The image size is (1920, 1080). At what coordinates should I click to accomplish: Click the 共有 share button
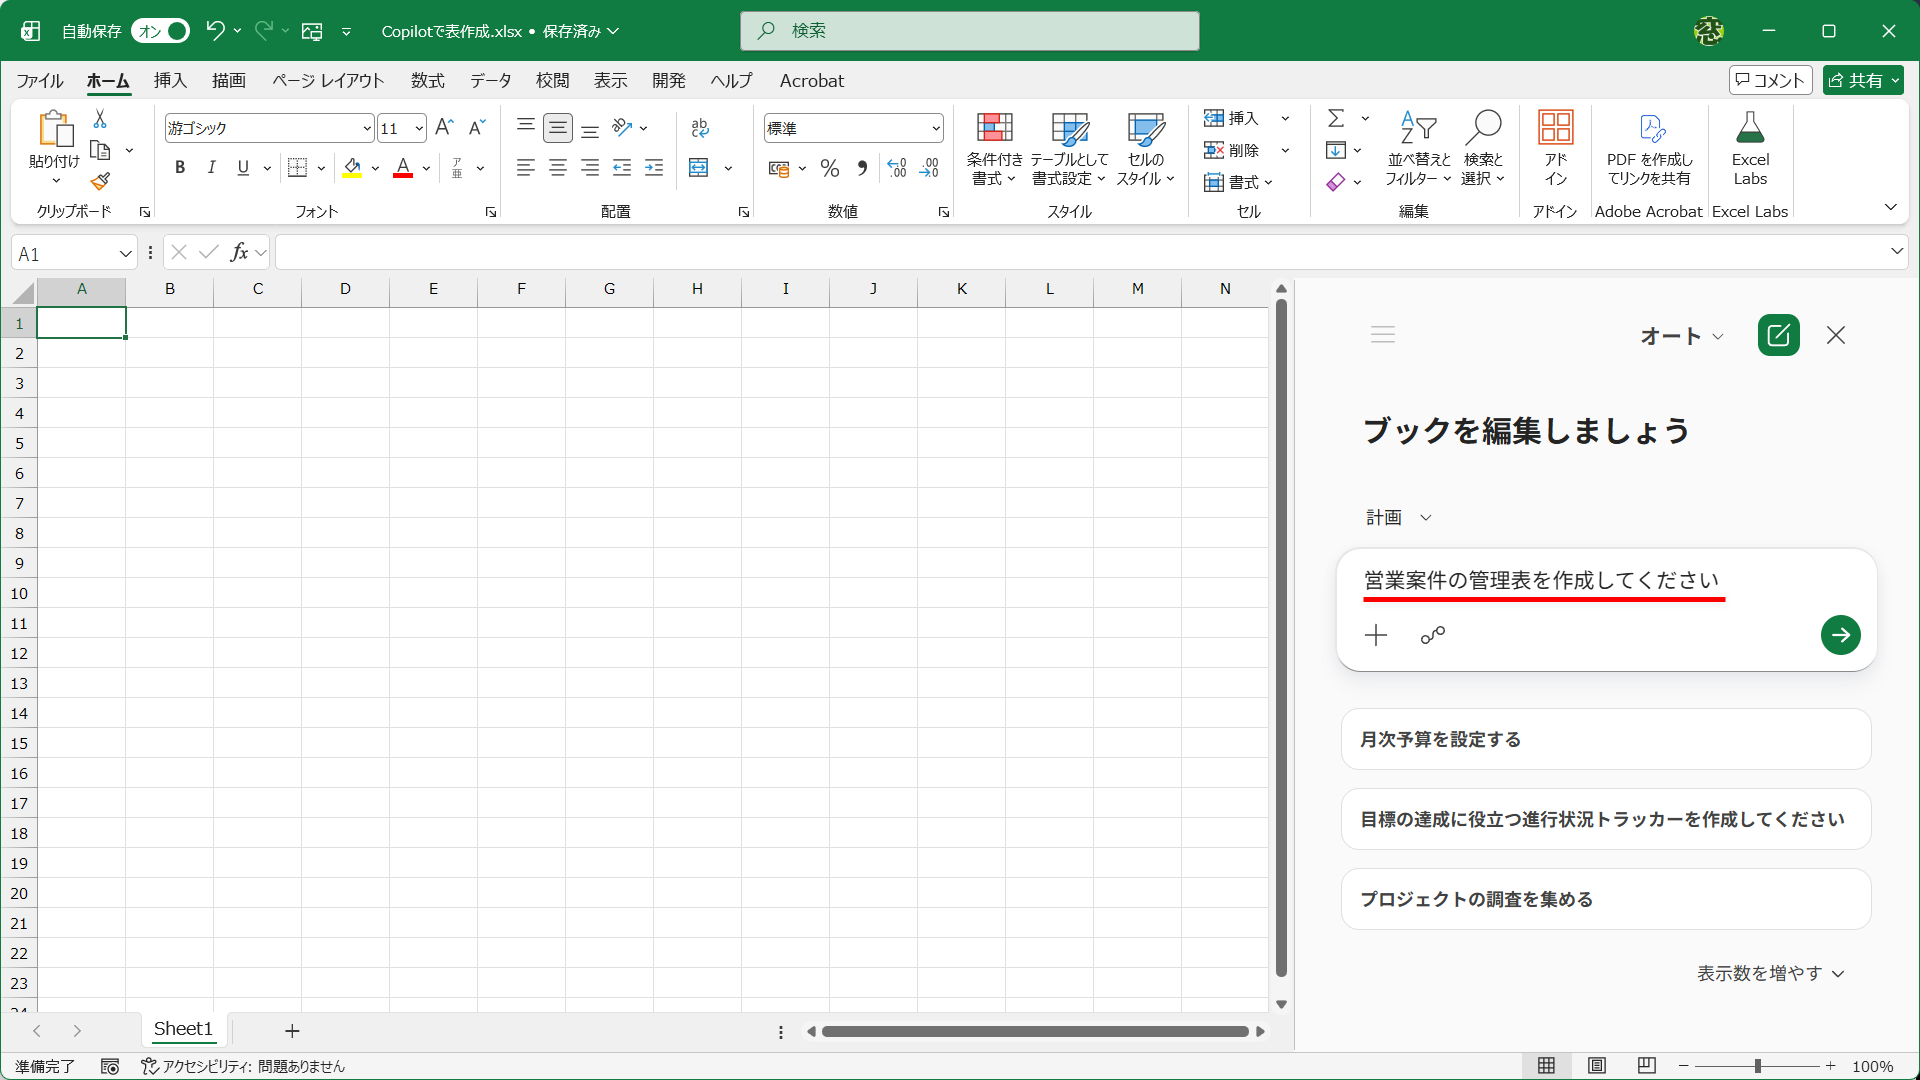tap(1863, 81)
